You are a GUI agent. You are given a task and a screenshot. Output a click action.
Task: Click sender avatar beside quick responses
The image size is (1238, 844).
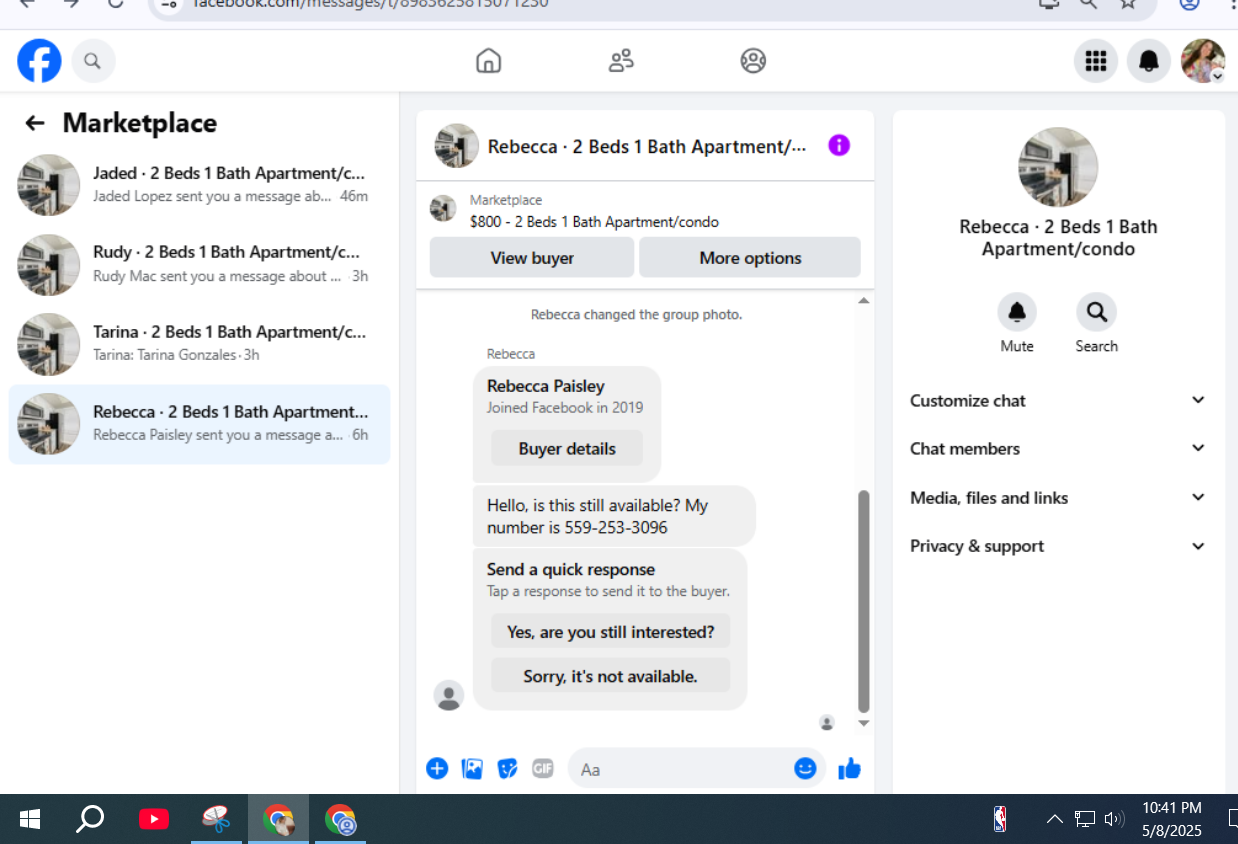[x=449, y=696]
